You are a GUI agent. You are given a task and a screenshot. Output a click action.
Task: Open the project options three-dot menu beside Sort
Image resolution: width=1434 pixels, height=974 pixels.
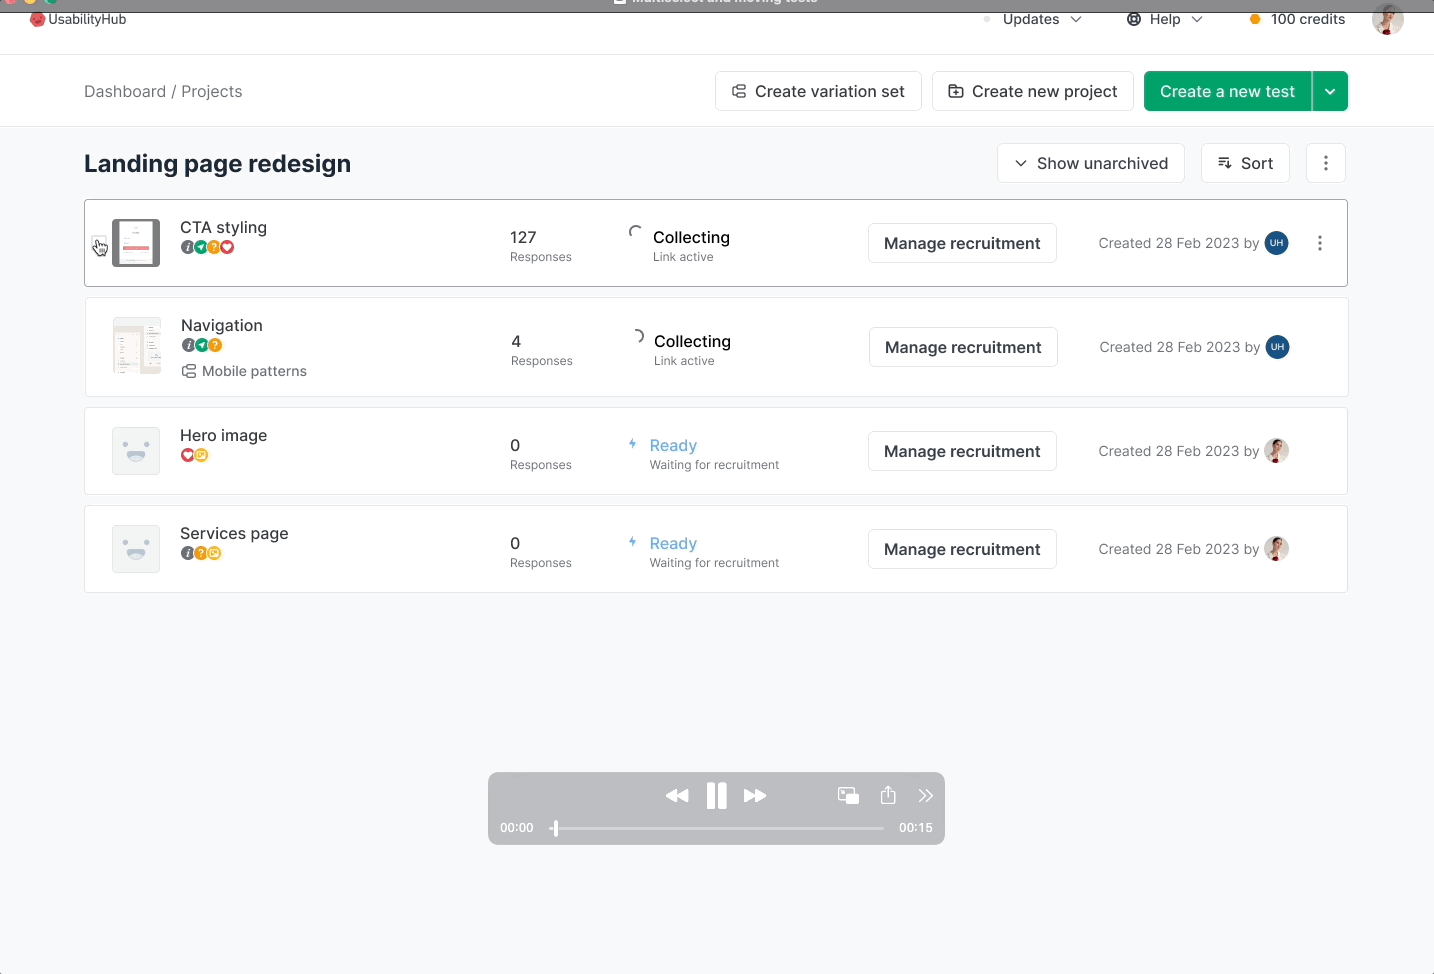pos(1326,163)
